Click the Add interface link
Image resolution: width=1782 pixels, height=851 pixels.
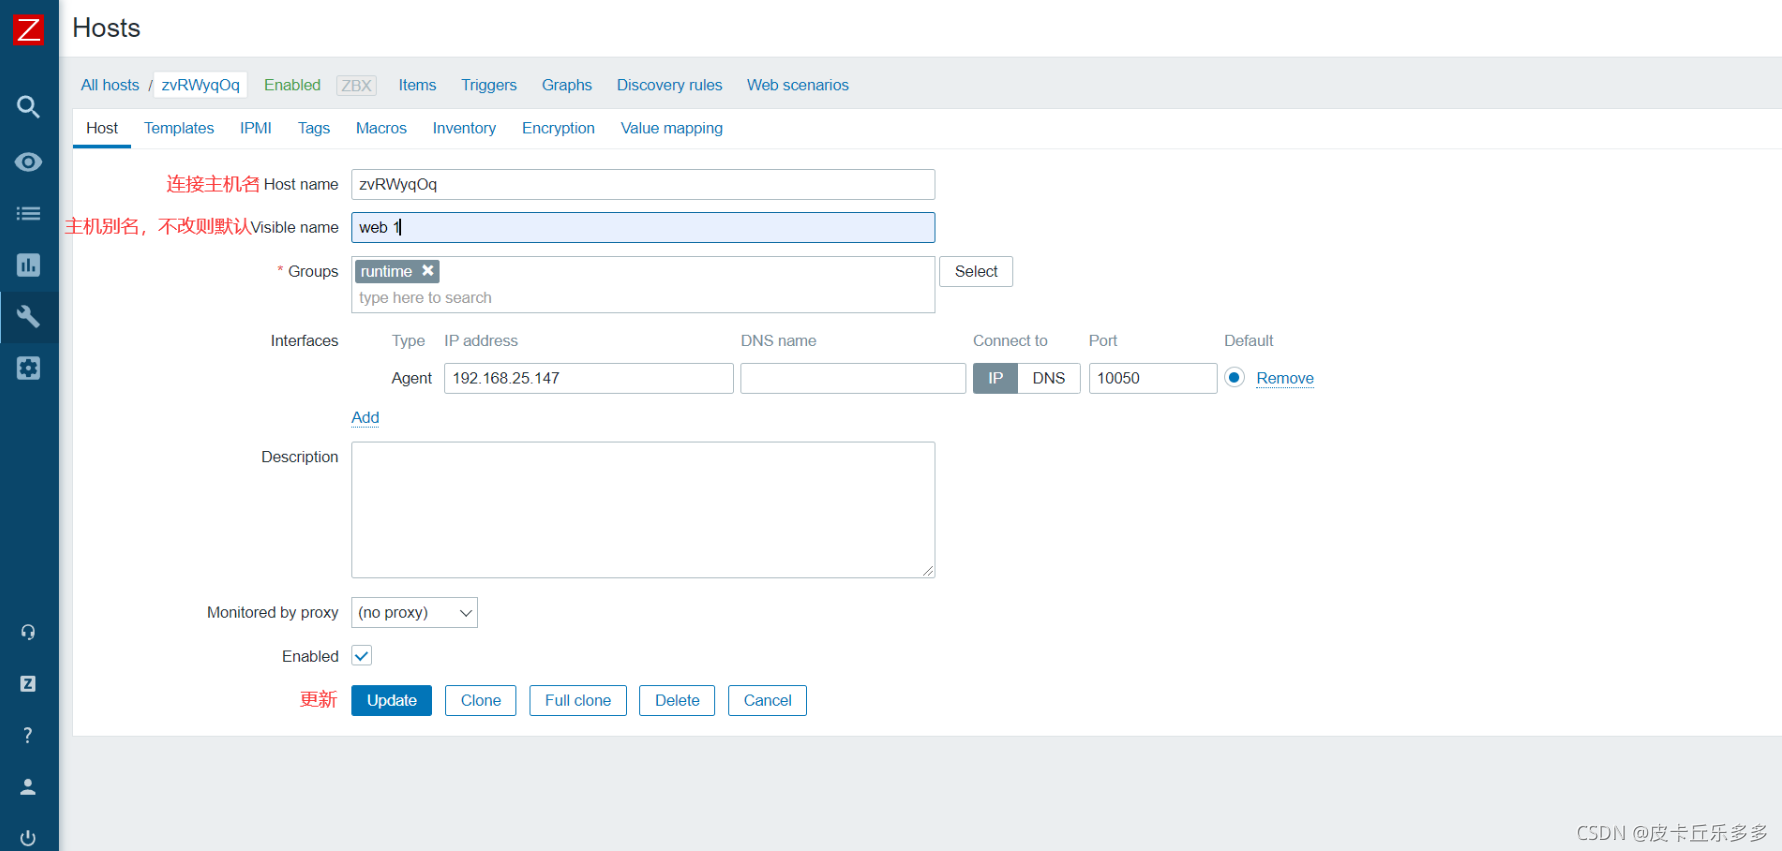[365, 417]
